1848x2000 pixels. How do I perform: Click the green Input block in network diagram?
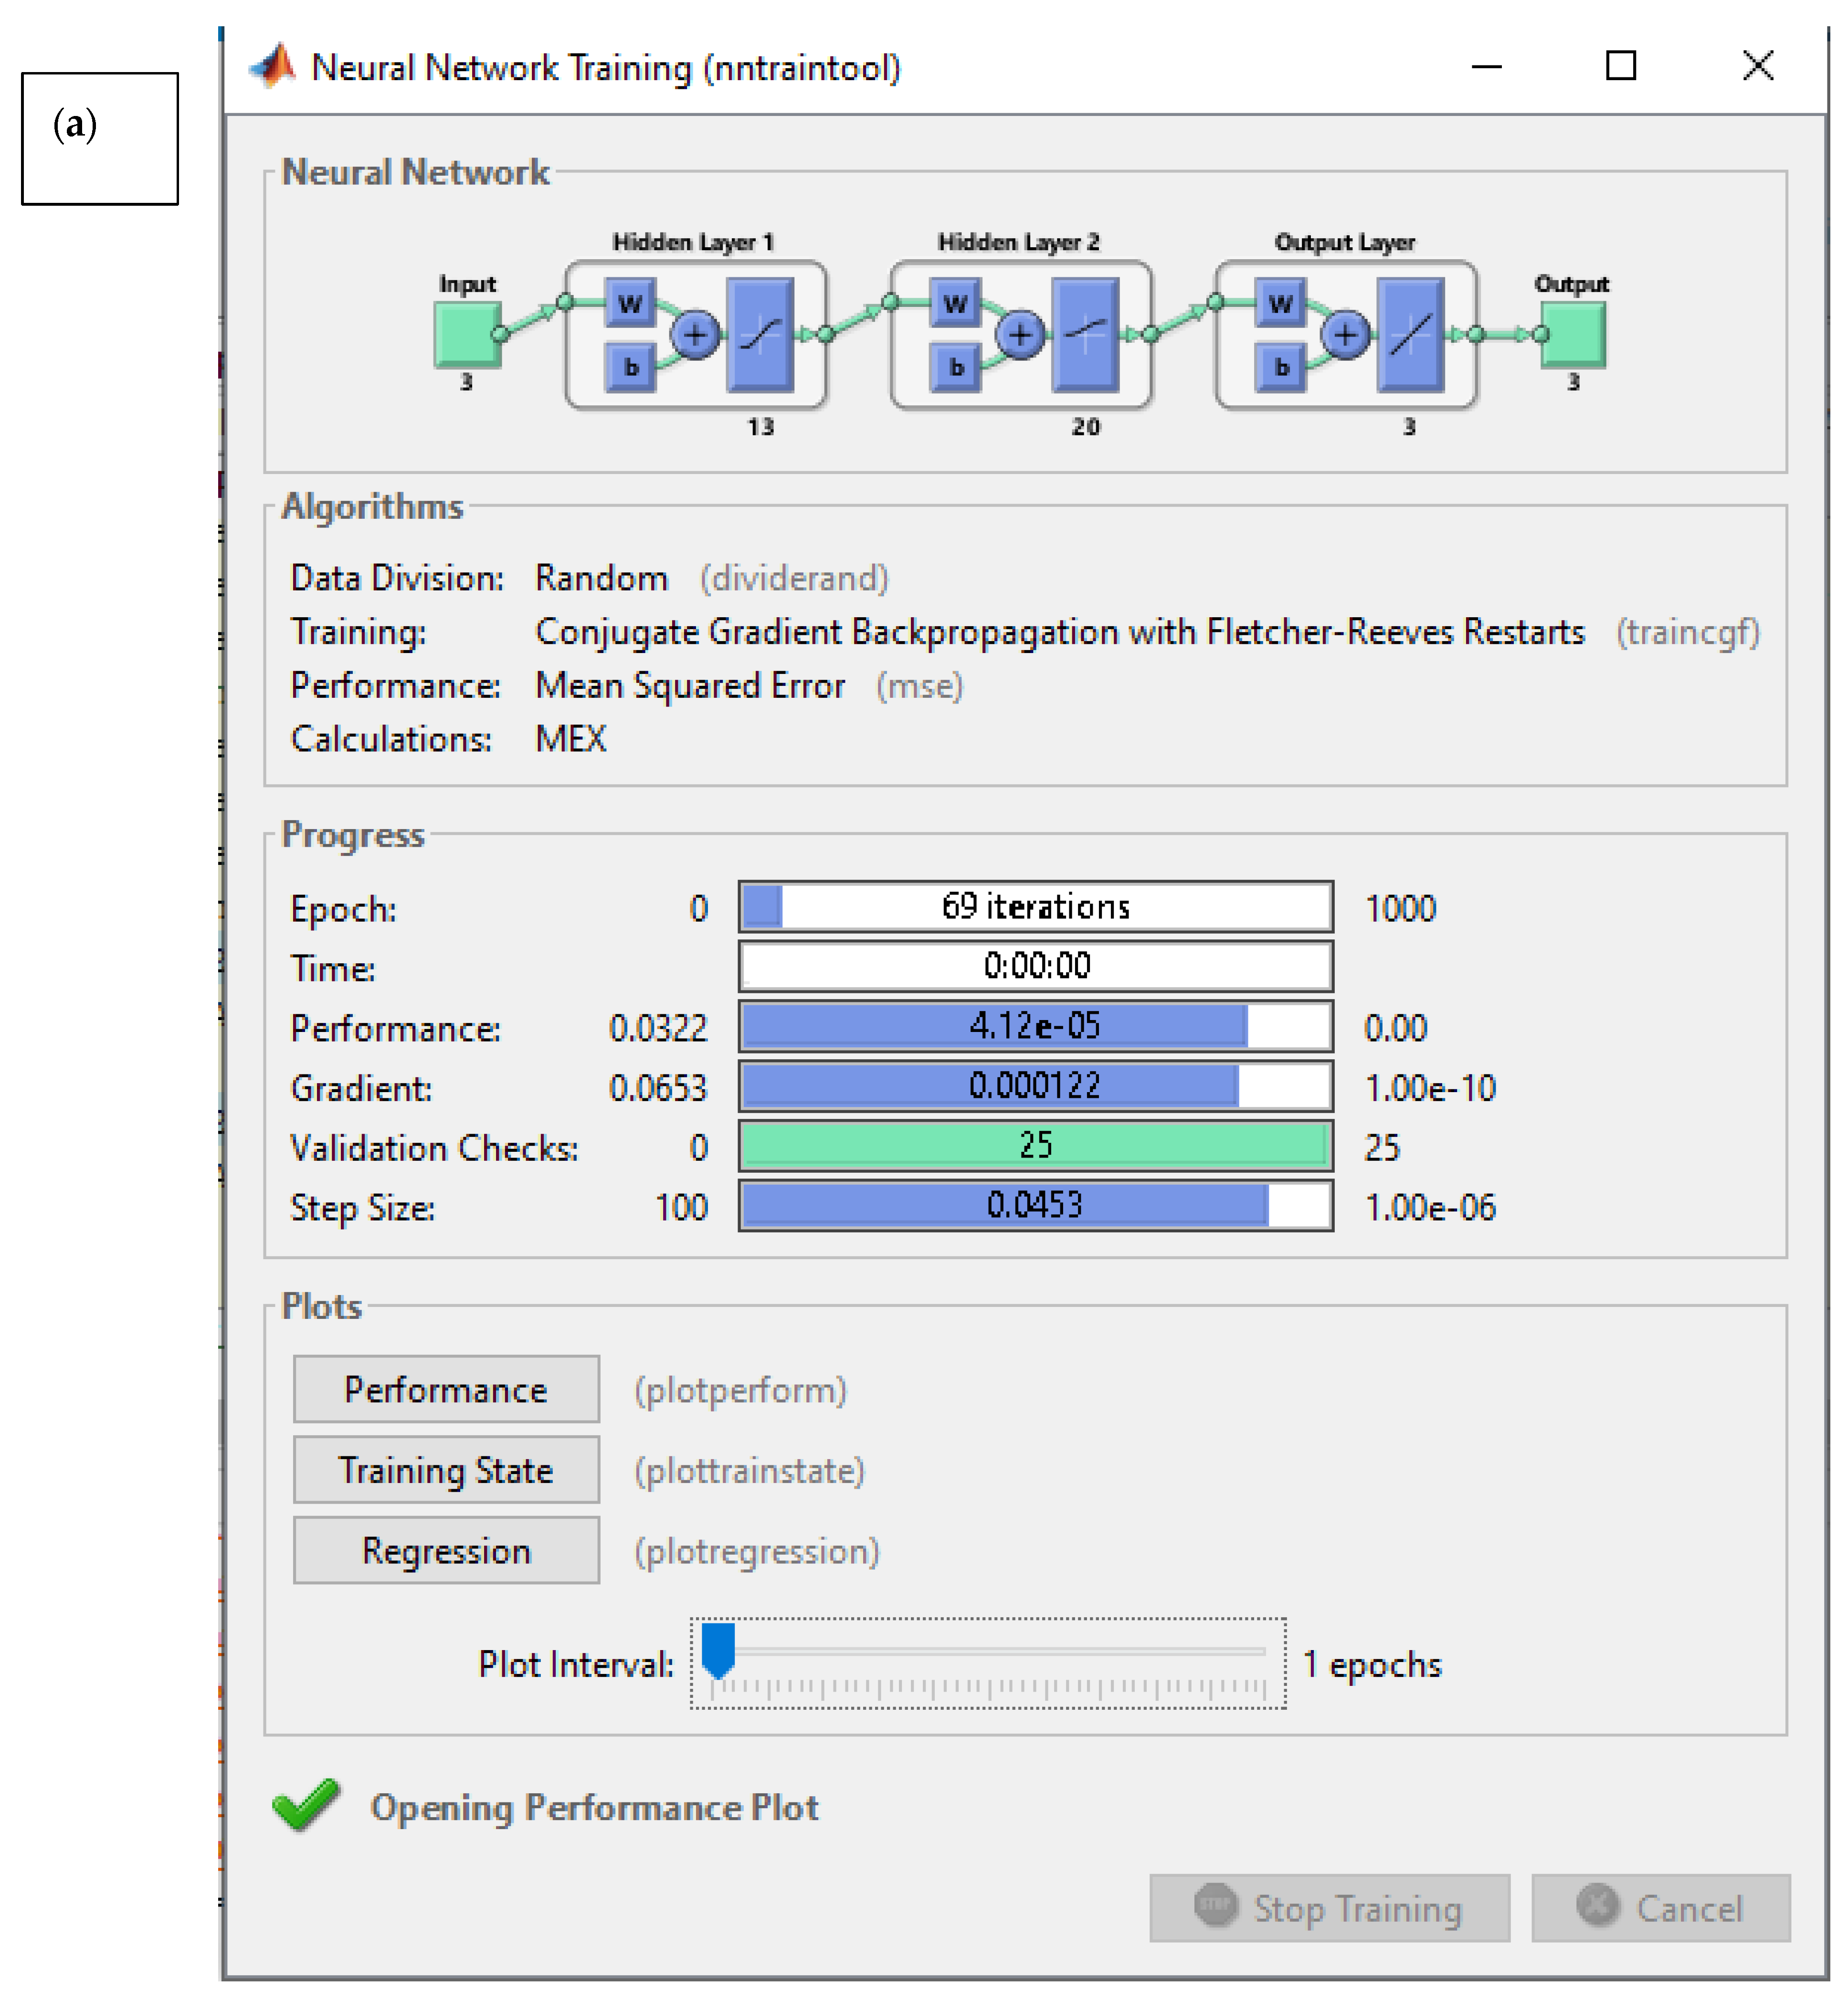coord(467,333)
